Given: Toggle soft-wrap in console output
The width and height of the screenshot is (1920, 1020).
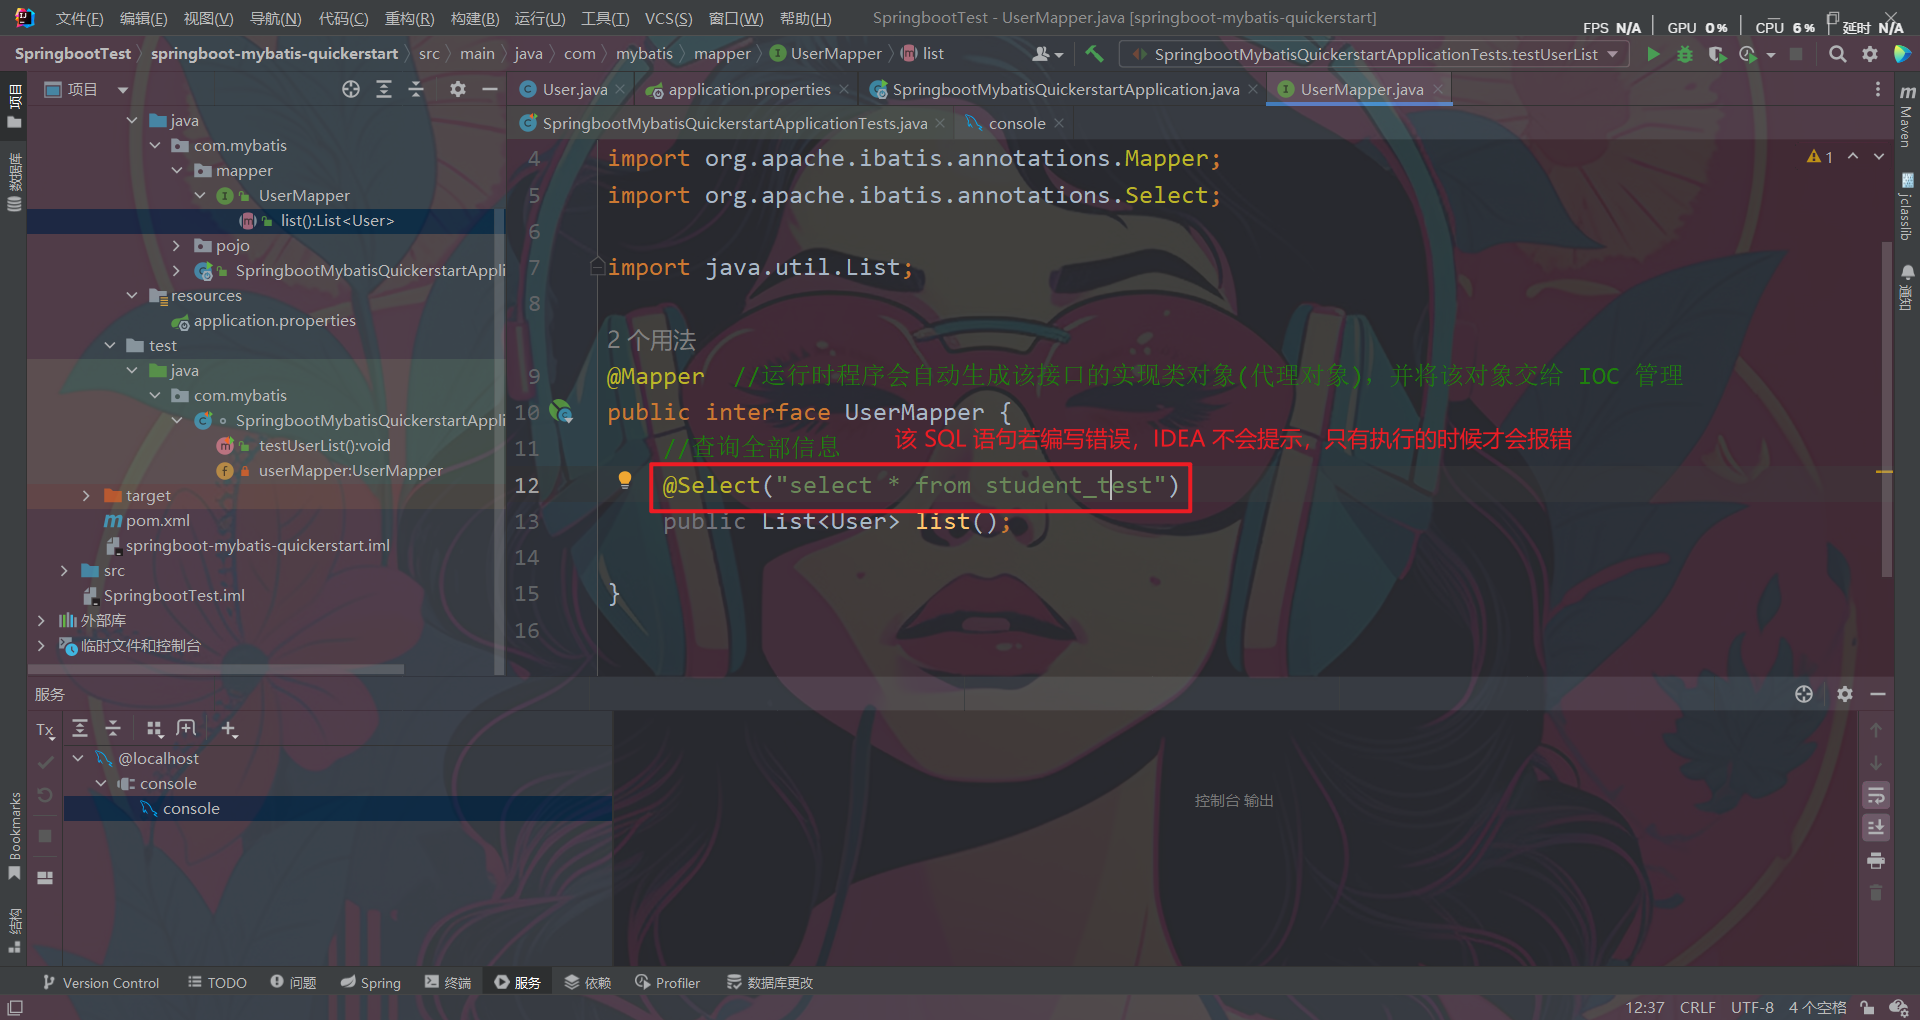Looking at the screenshot, I should point(1876,795).
